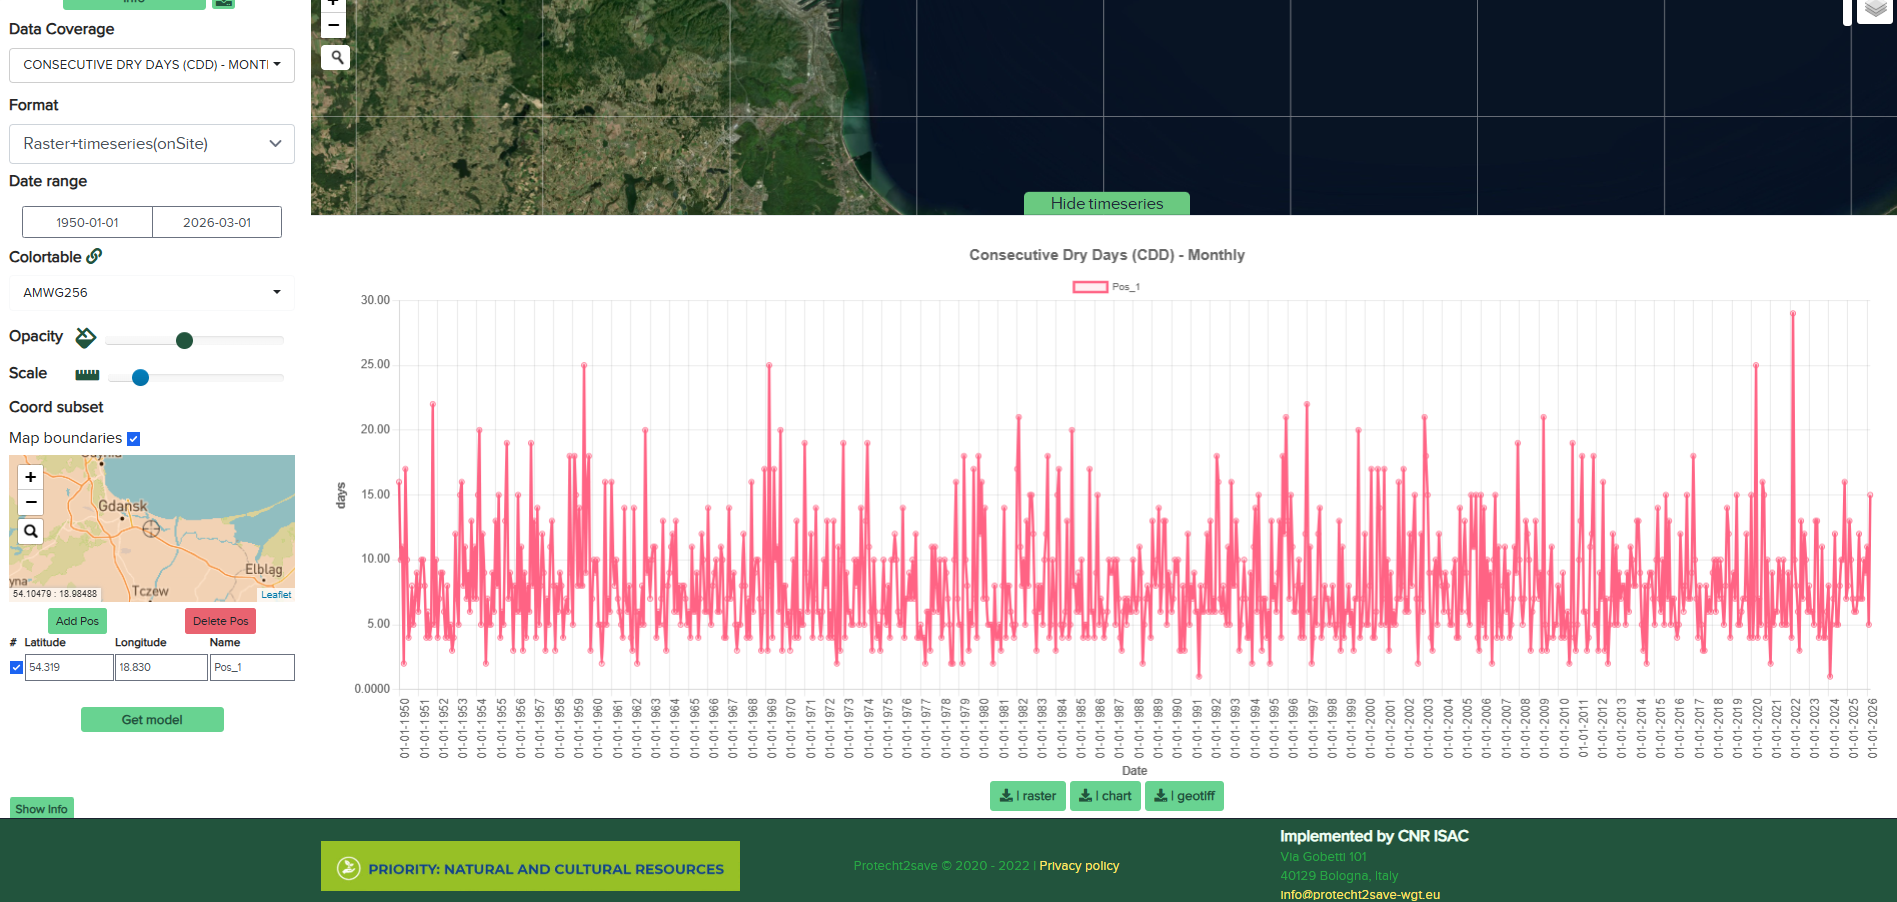The width and height of the screenshot is (1897, 902).
Task: Hide the timeseries chart panel
Action: coord(1105,203)
